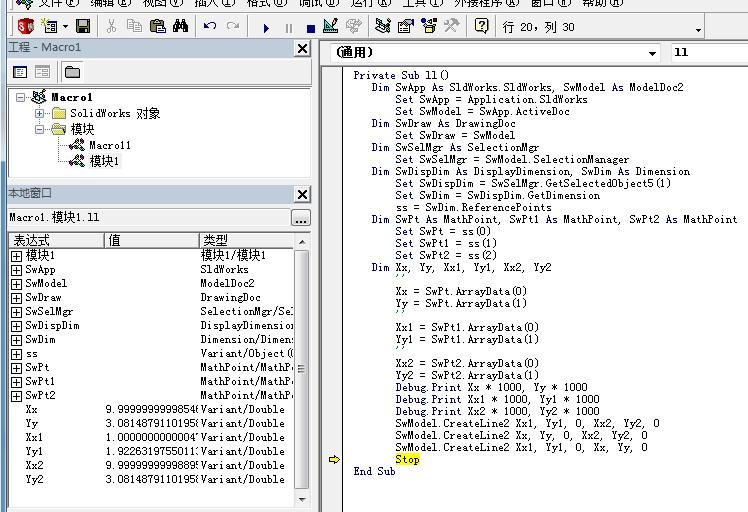Toggle Folders icon in the project panel

click(x=73, y=72)
